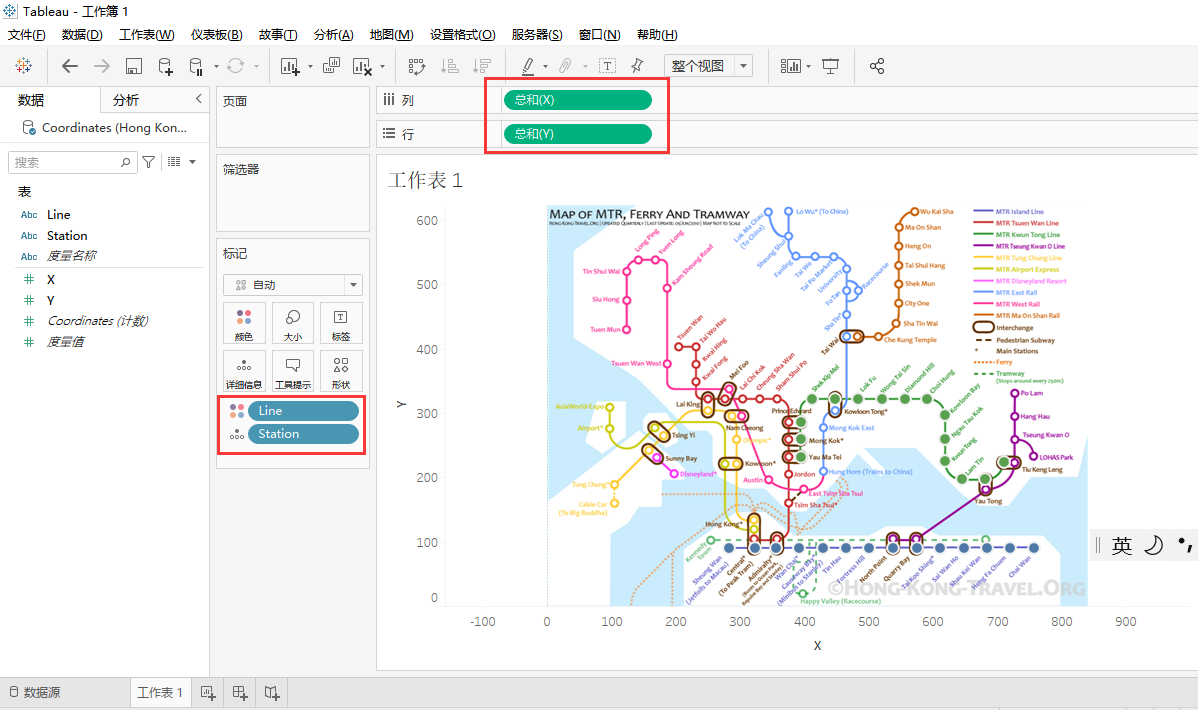Select the 工作表 1 sheet tab

(x=160, y=692)
